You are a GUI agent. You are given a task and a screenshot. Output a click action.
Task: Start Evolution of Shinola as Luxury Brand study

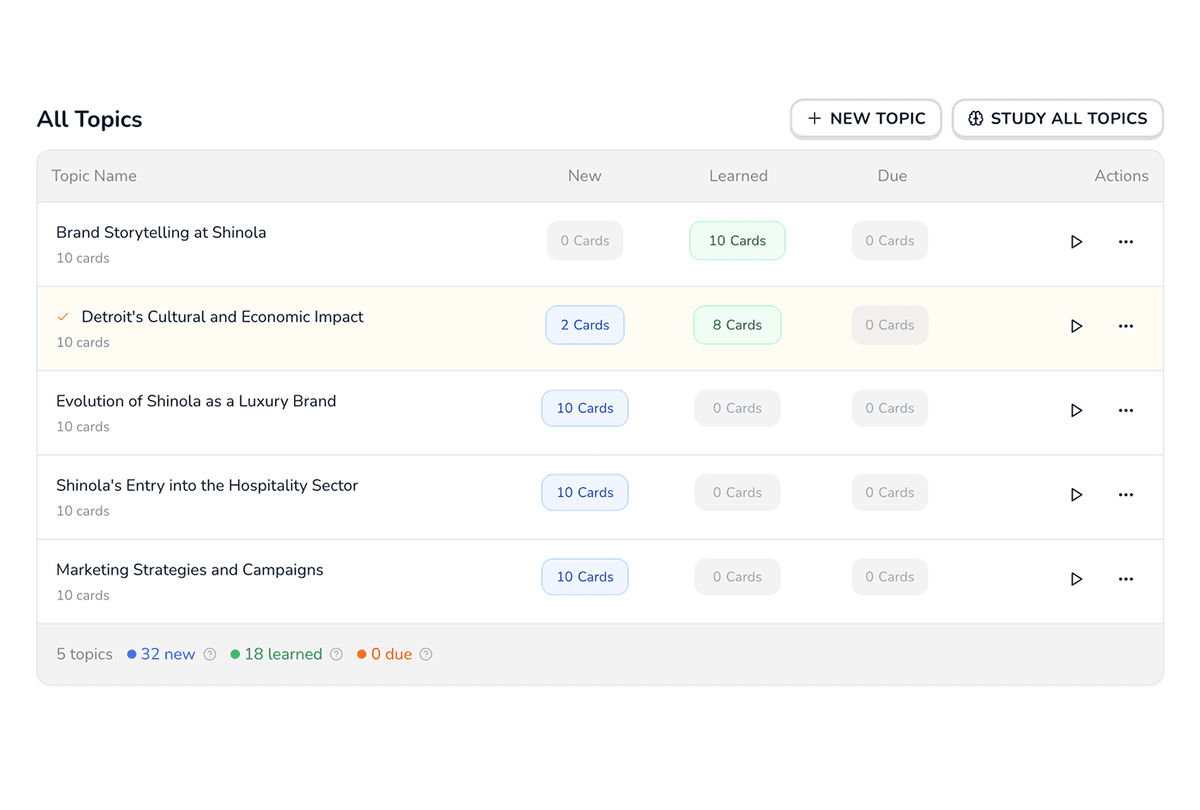coord(1076,410)
